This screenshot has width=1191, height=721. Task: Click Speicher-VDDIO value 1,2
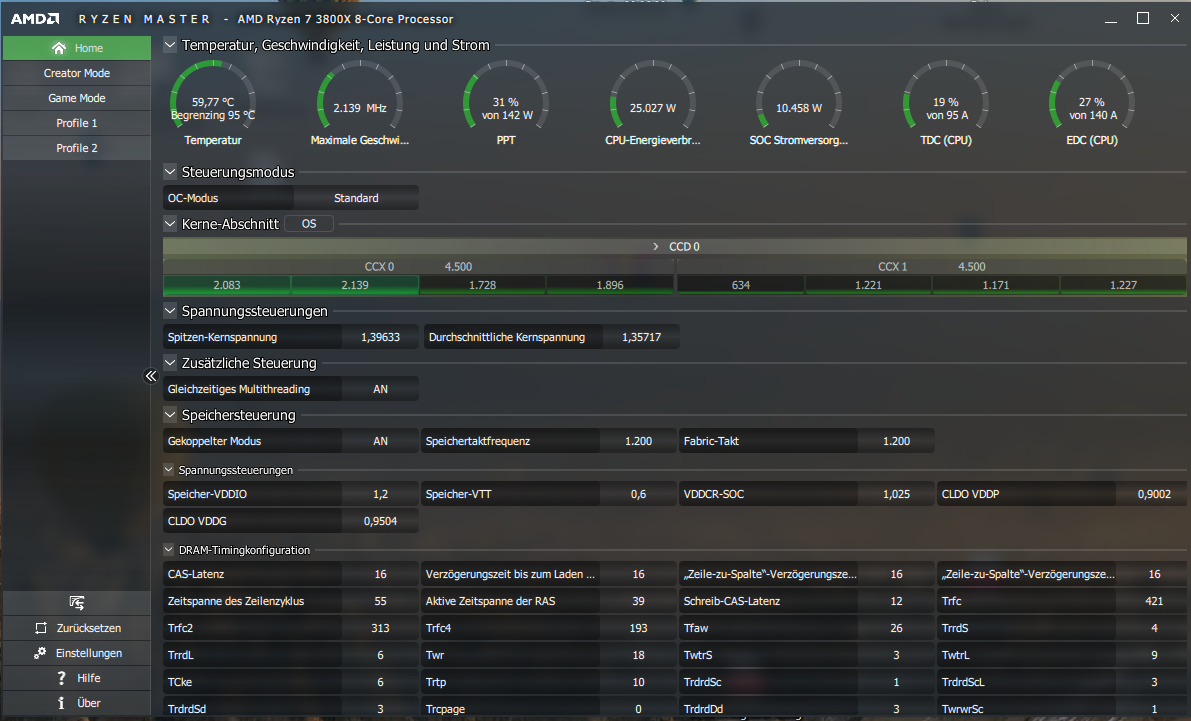point(381,495)
